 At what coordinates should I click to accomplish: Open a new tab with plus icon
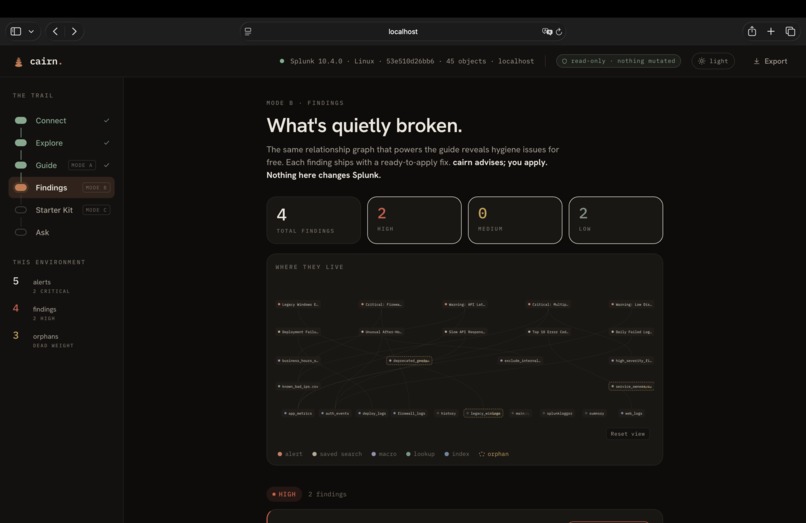[771, 31]
